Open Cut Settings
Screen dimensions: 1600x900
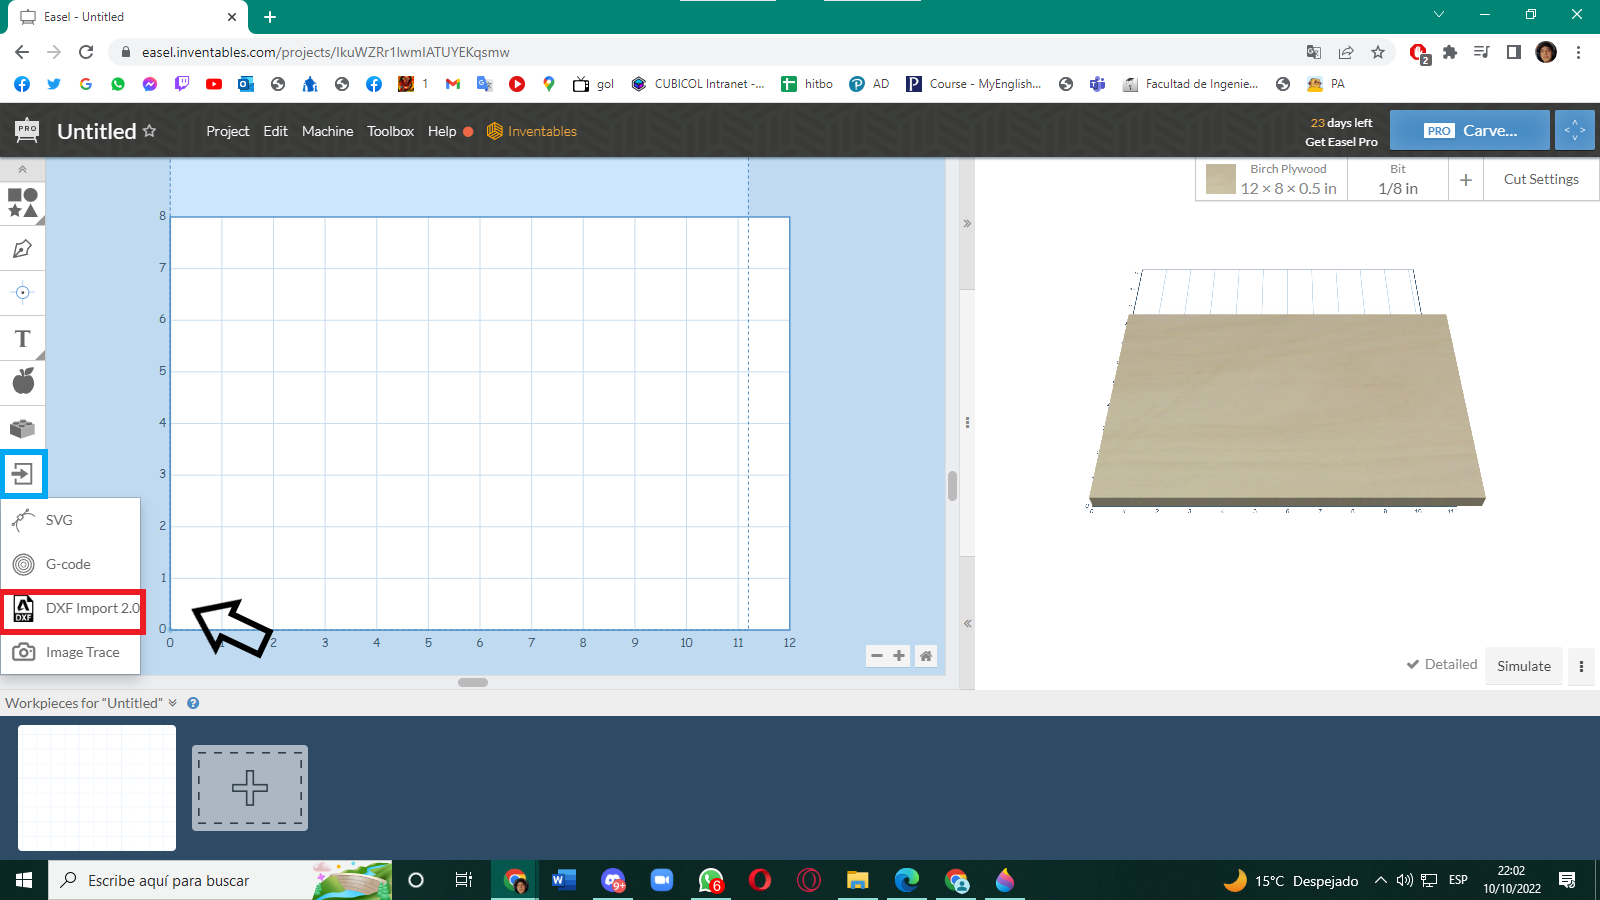point(1541,180)
